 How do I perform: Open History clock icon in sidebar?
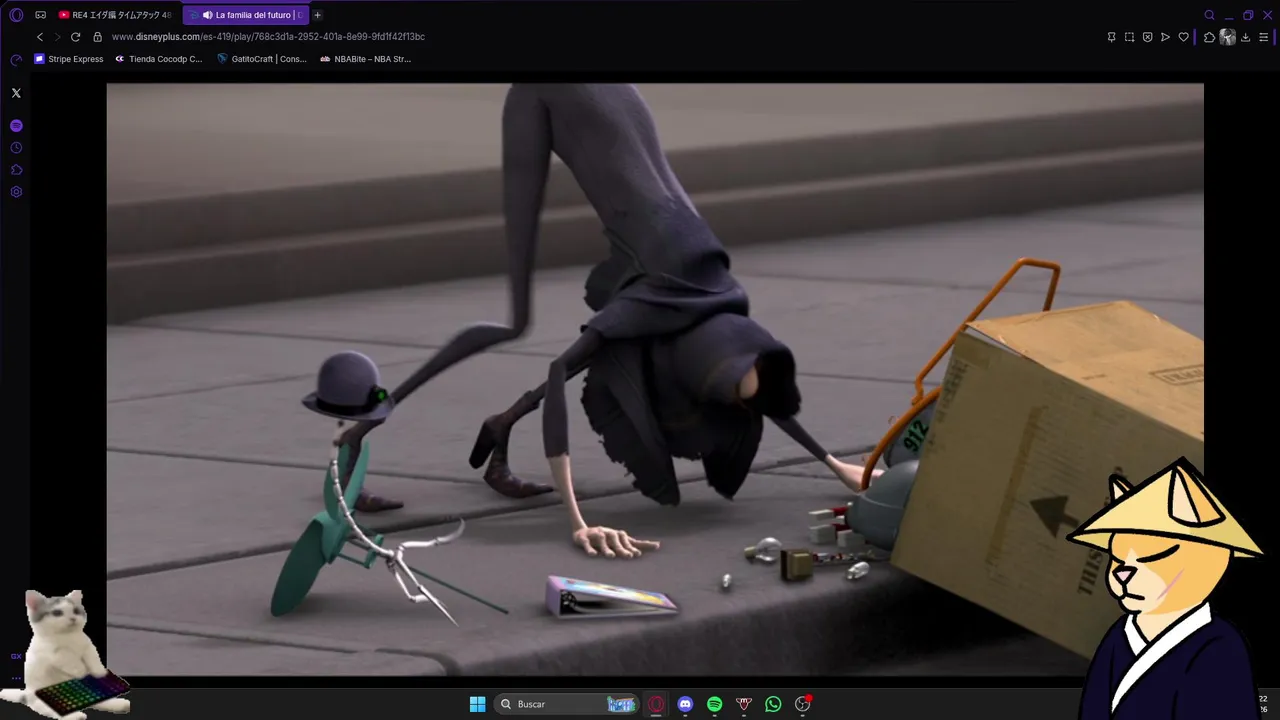coord(16,148)
